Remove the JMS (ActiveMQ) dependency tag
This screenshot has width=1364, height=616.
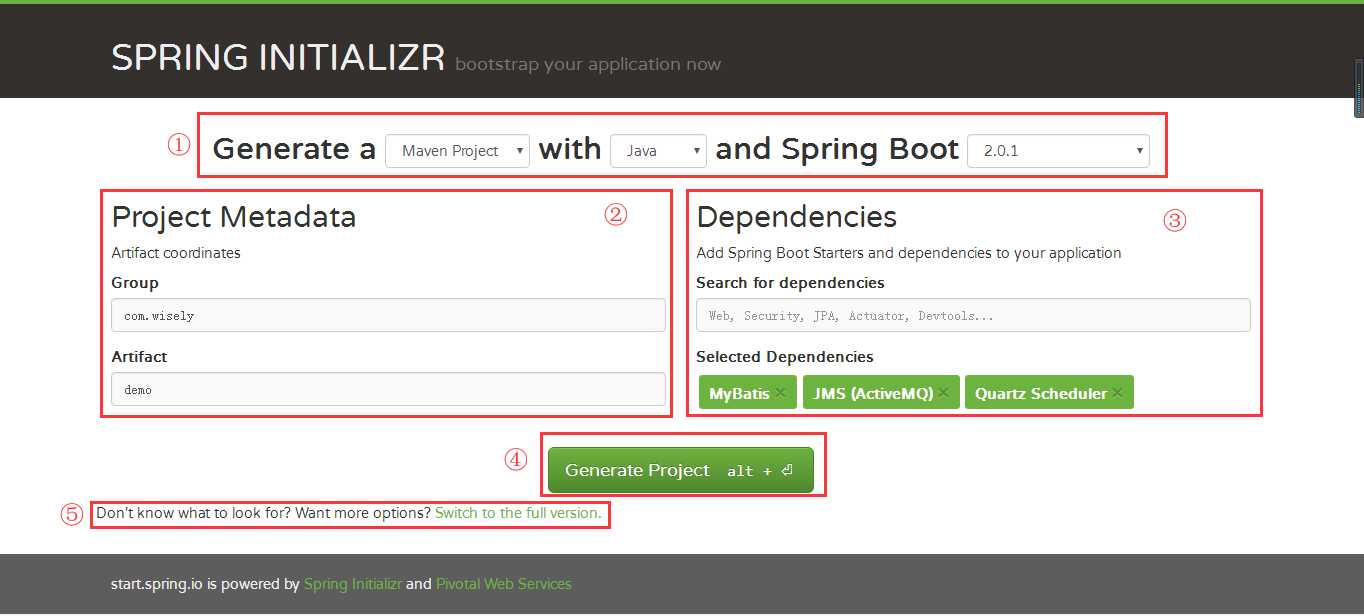coord(943,393)
